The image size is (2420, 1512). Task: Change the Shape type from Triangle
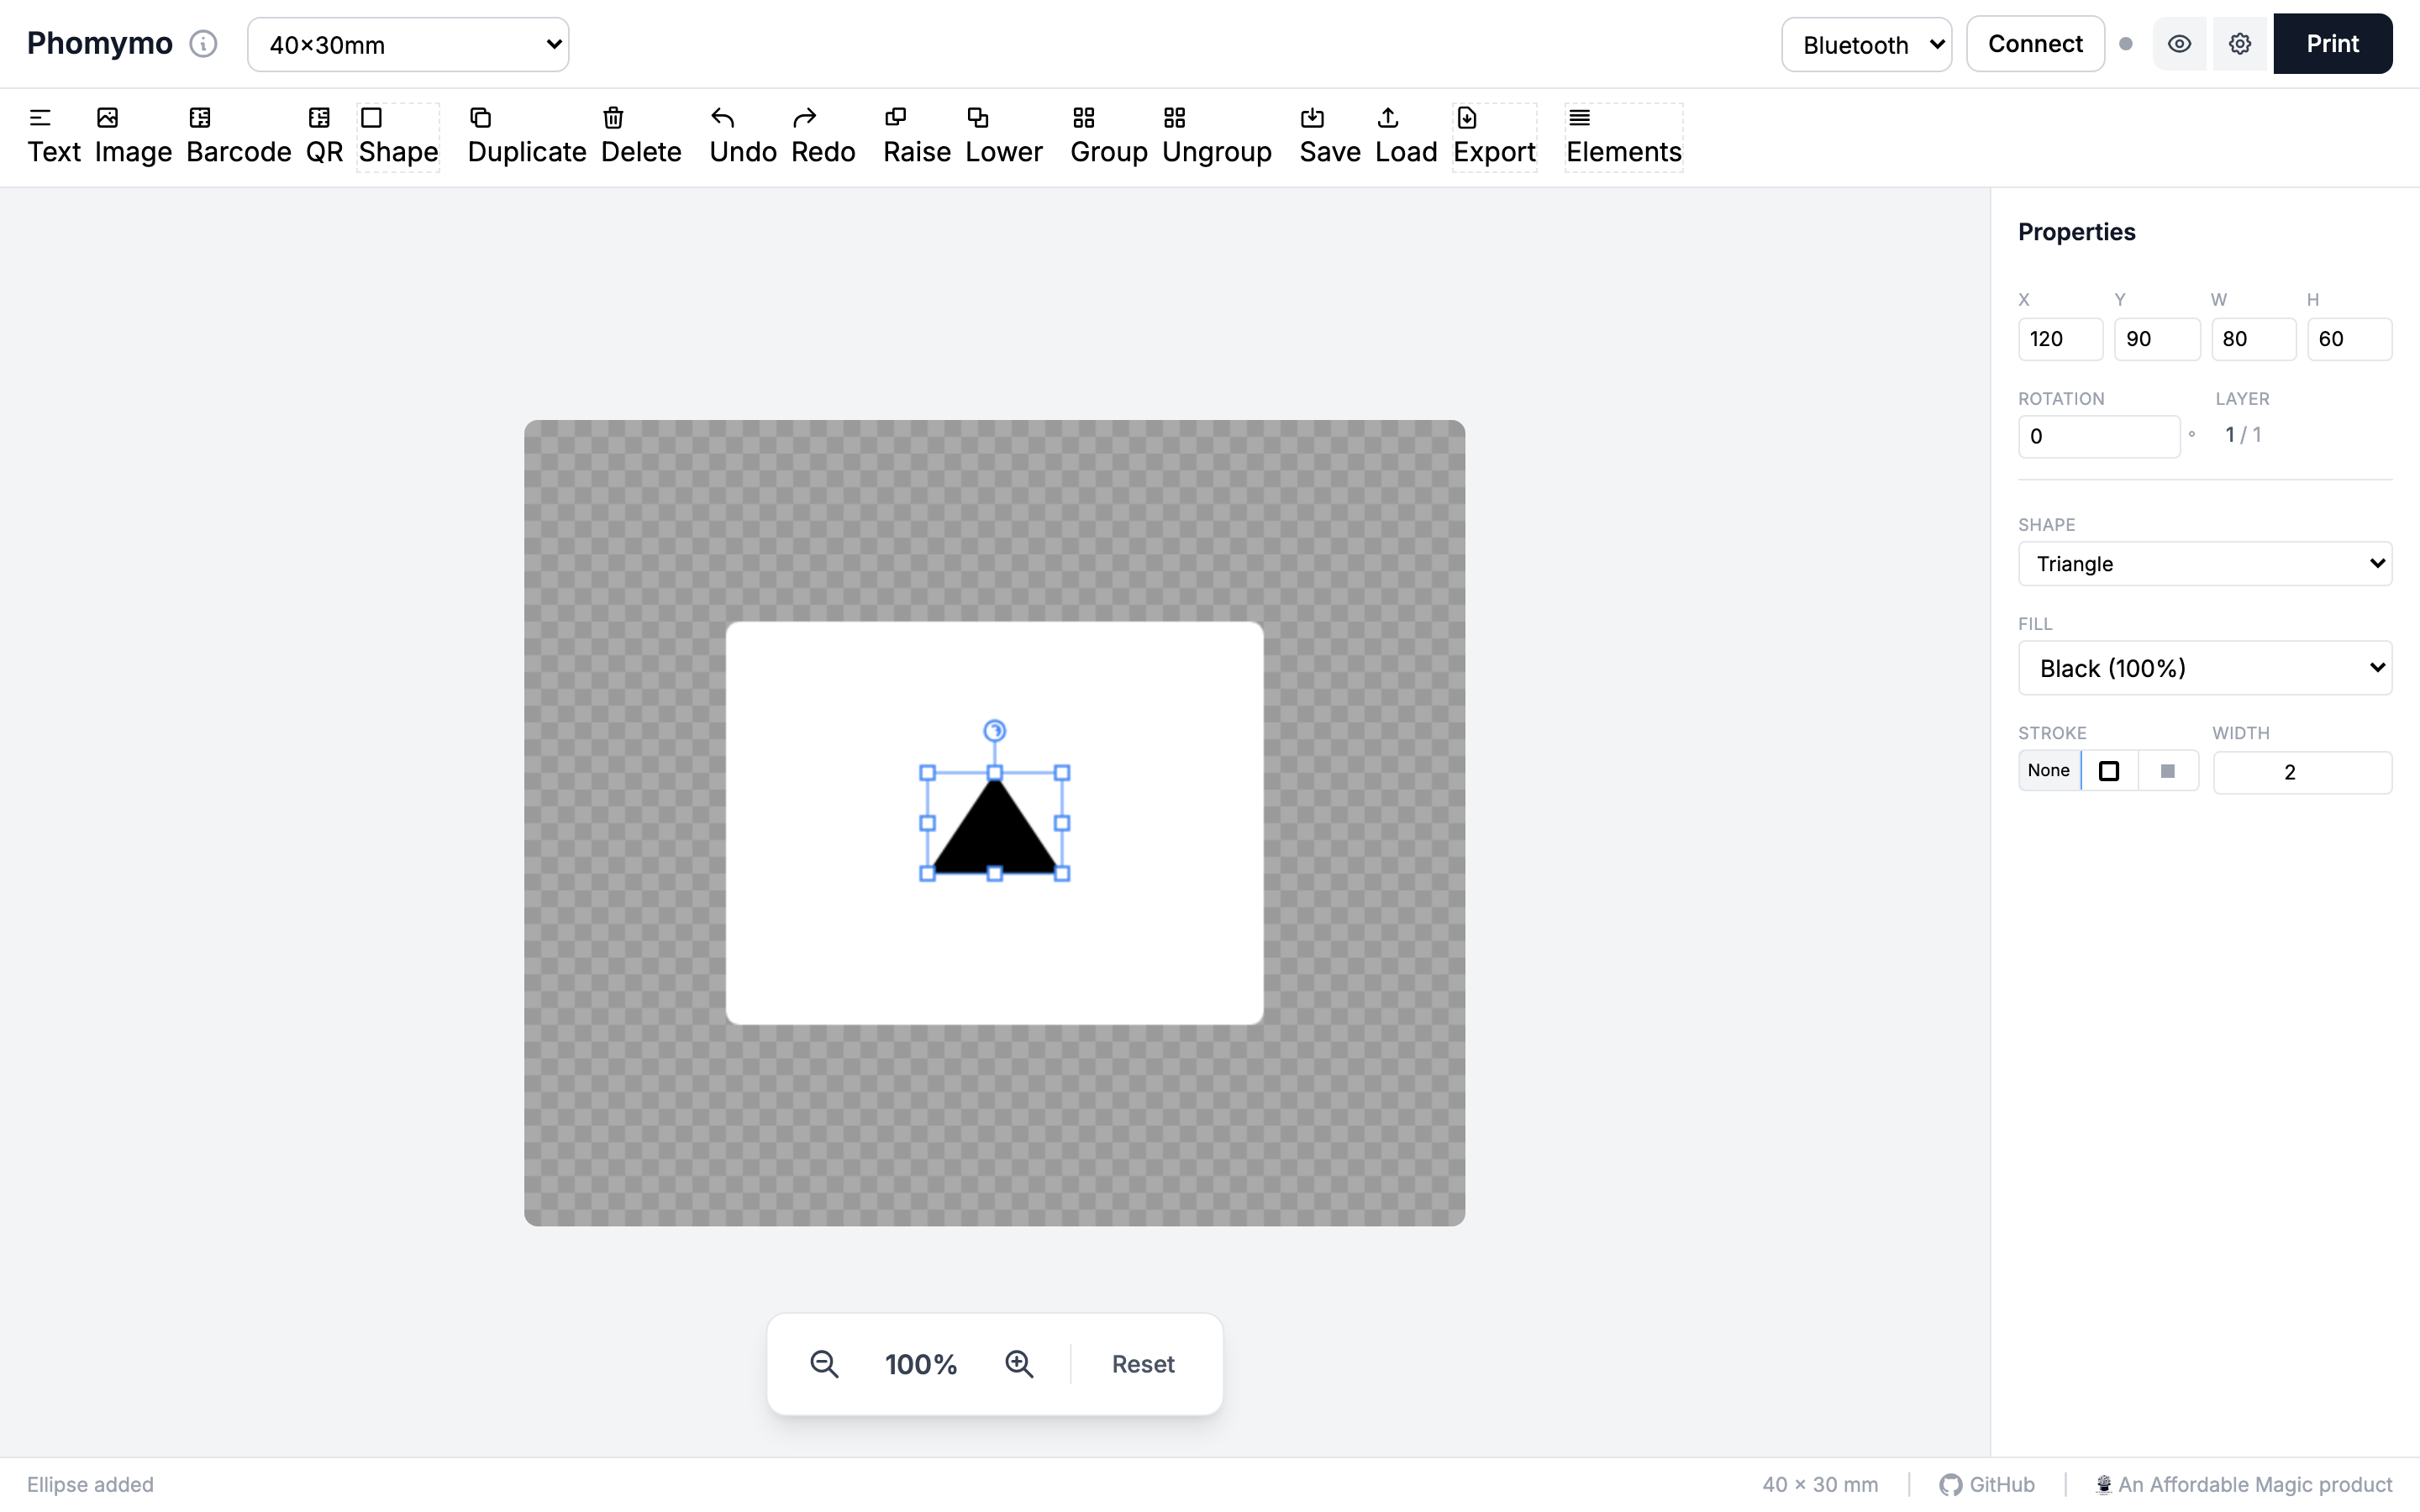pyautogui.click(x=2204, y=563)
